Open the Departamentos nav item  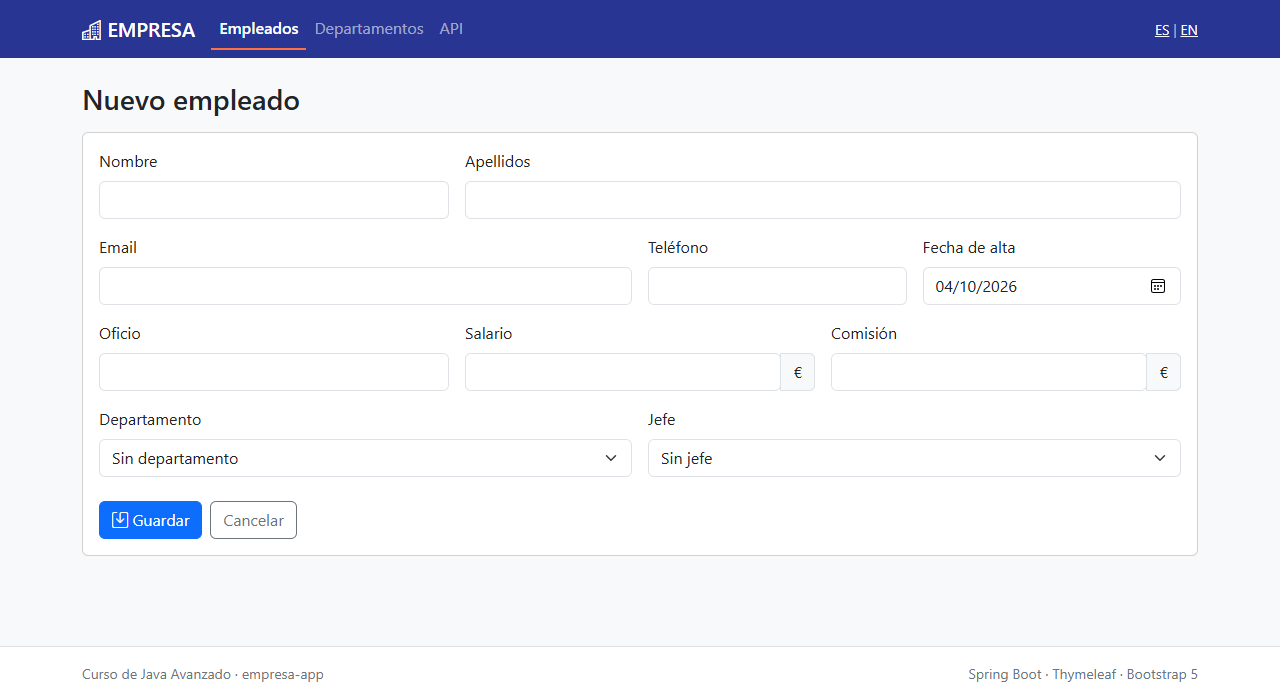369,29
